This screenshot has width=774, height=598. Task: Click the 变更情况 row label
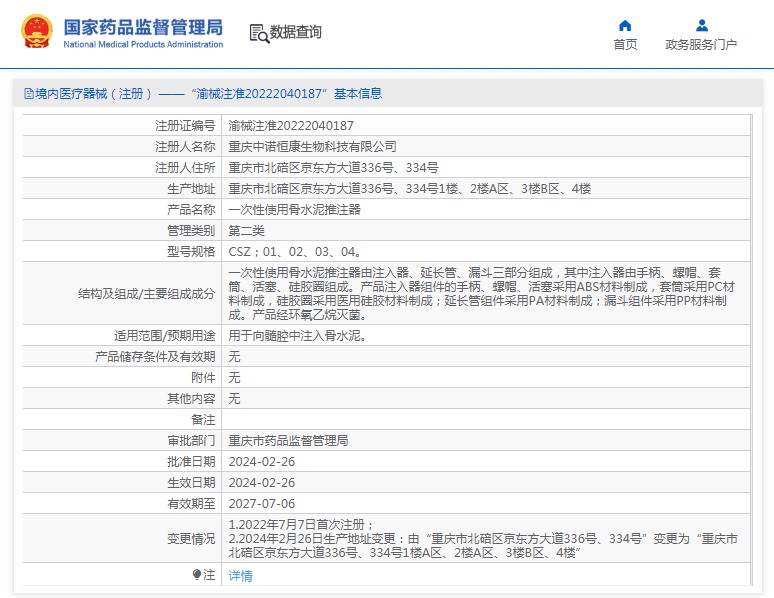click(191, 539)
